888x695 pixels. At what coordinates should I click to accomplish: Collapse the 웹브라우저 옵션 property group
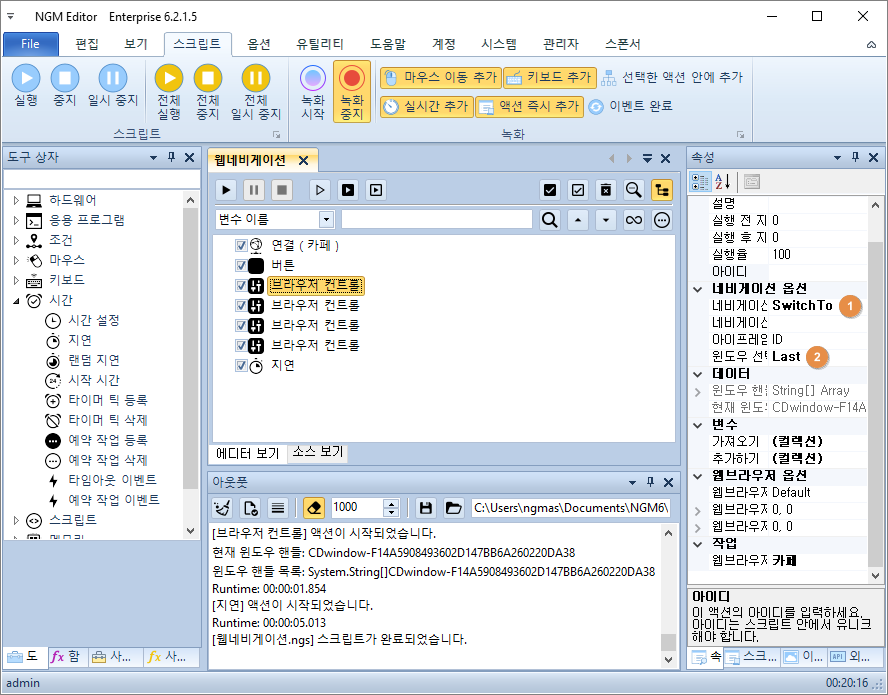pos(698,476)
